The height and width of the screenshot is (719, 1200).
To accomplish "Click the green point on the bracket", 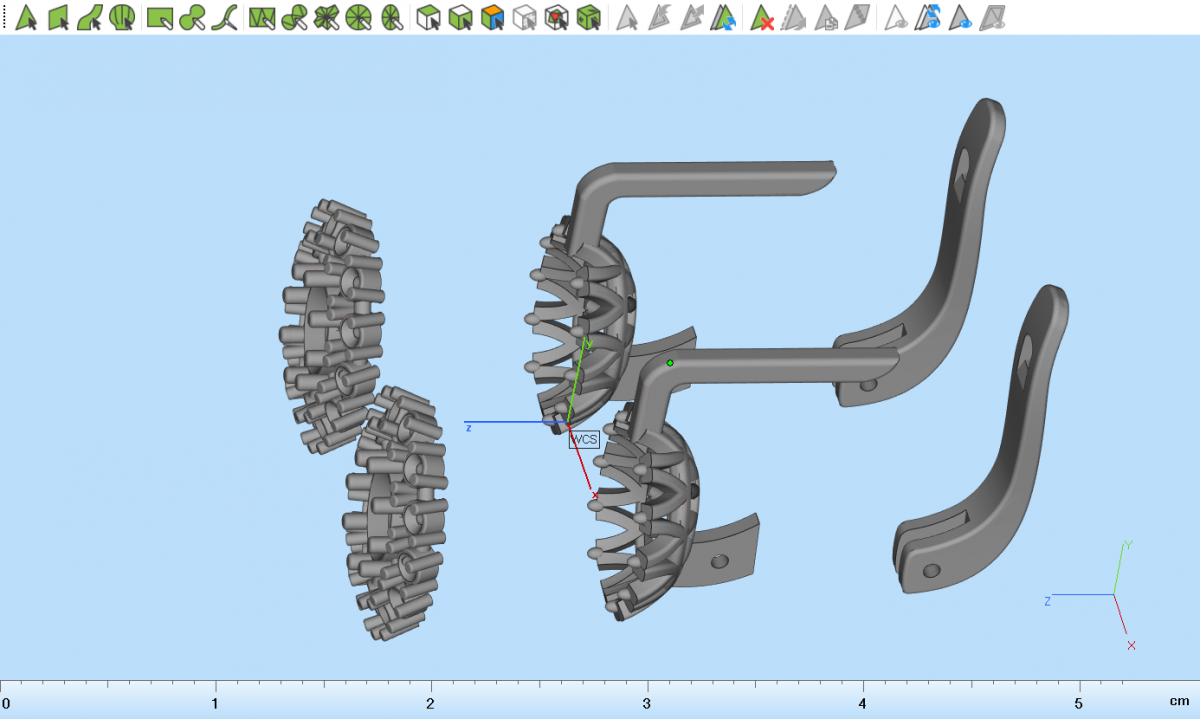I will click(670, 363).
